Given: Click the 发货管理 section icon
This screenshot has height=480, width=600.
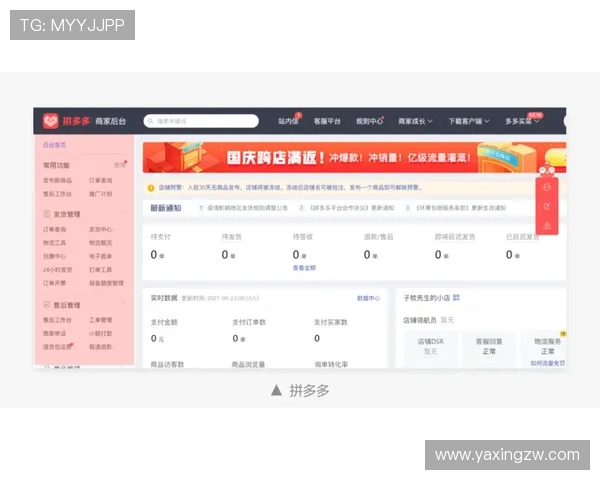Looking at the screenshot, I should 47,214.
